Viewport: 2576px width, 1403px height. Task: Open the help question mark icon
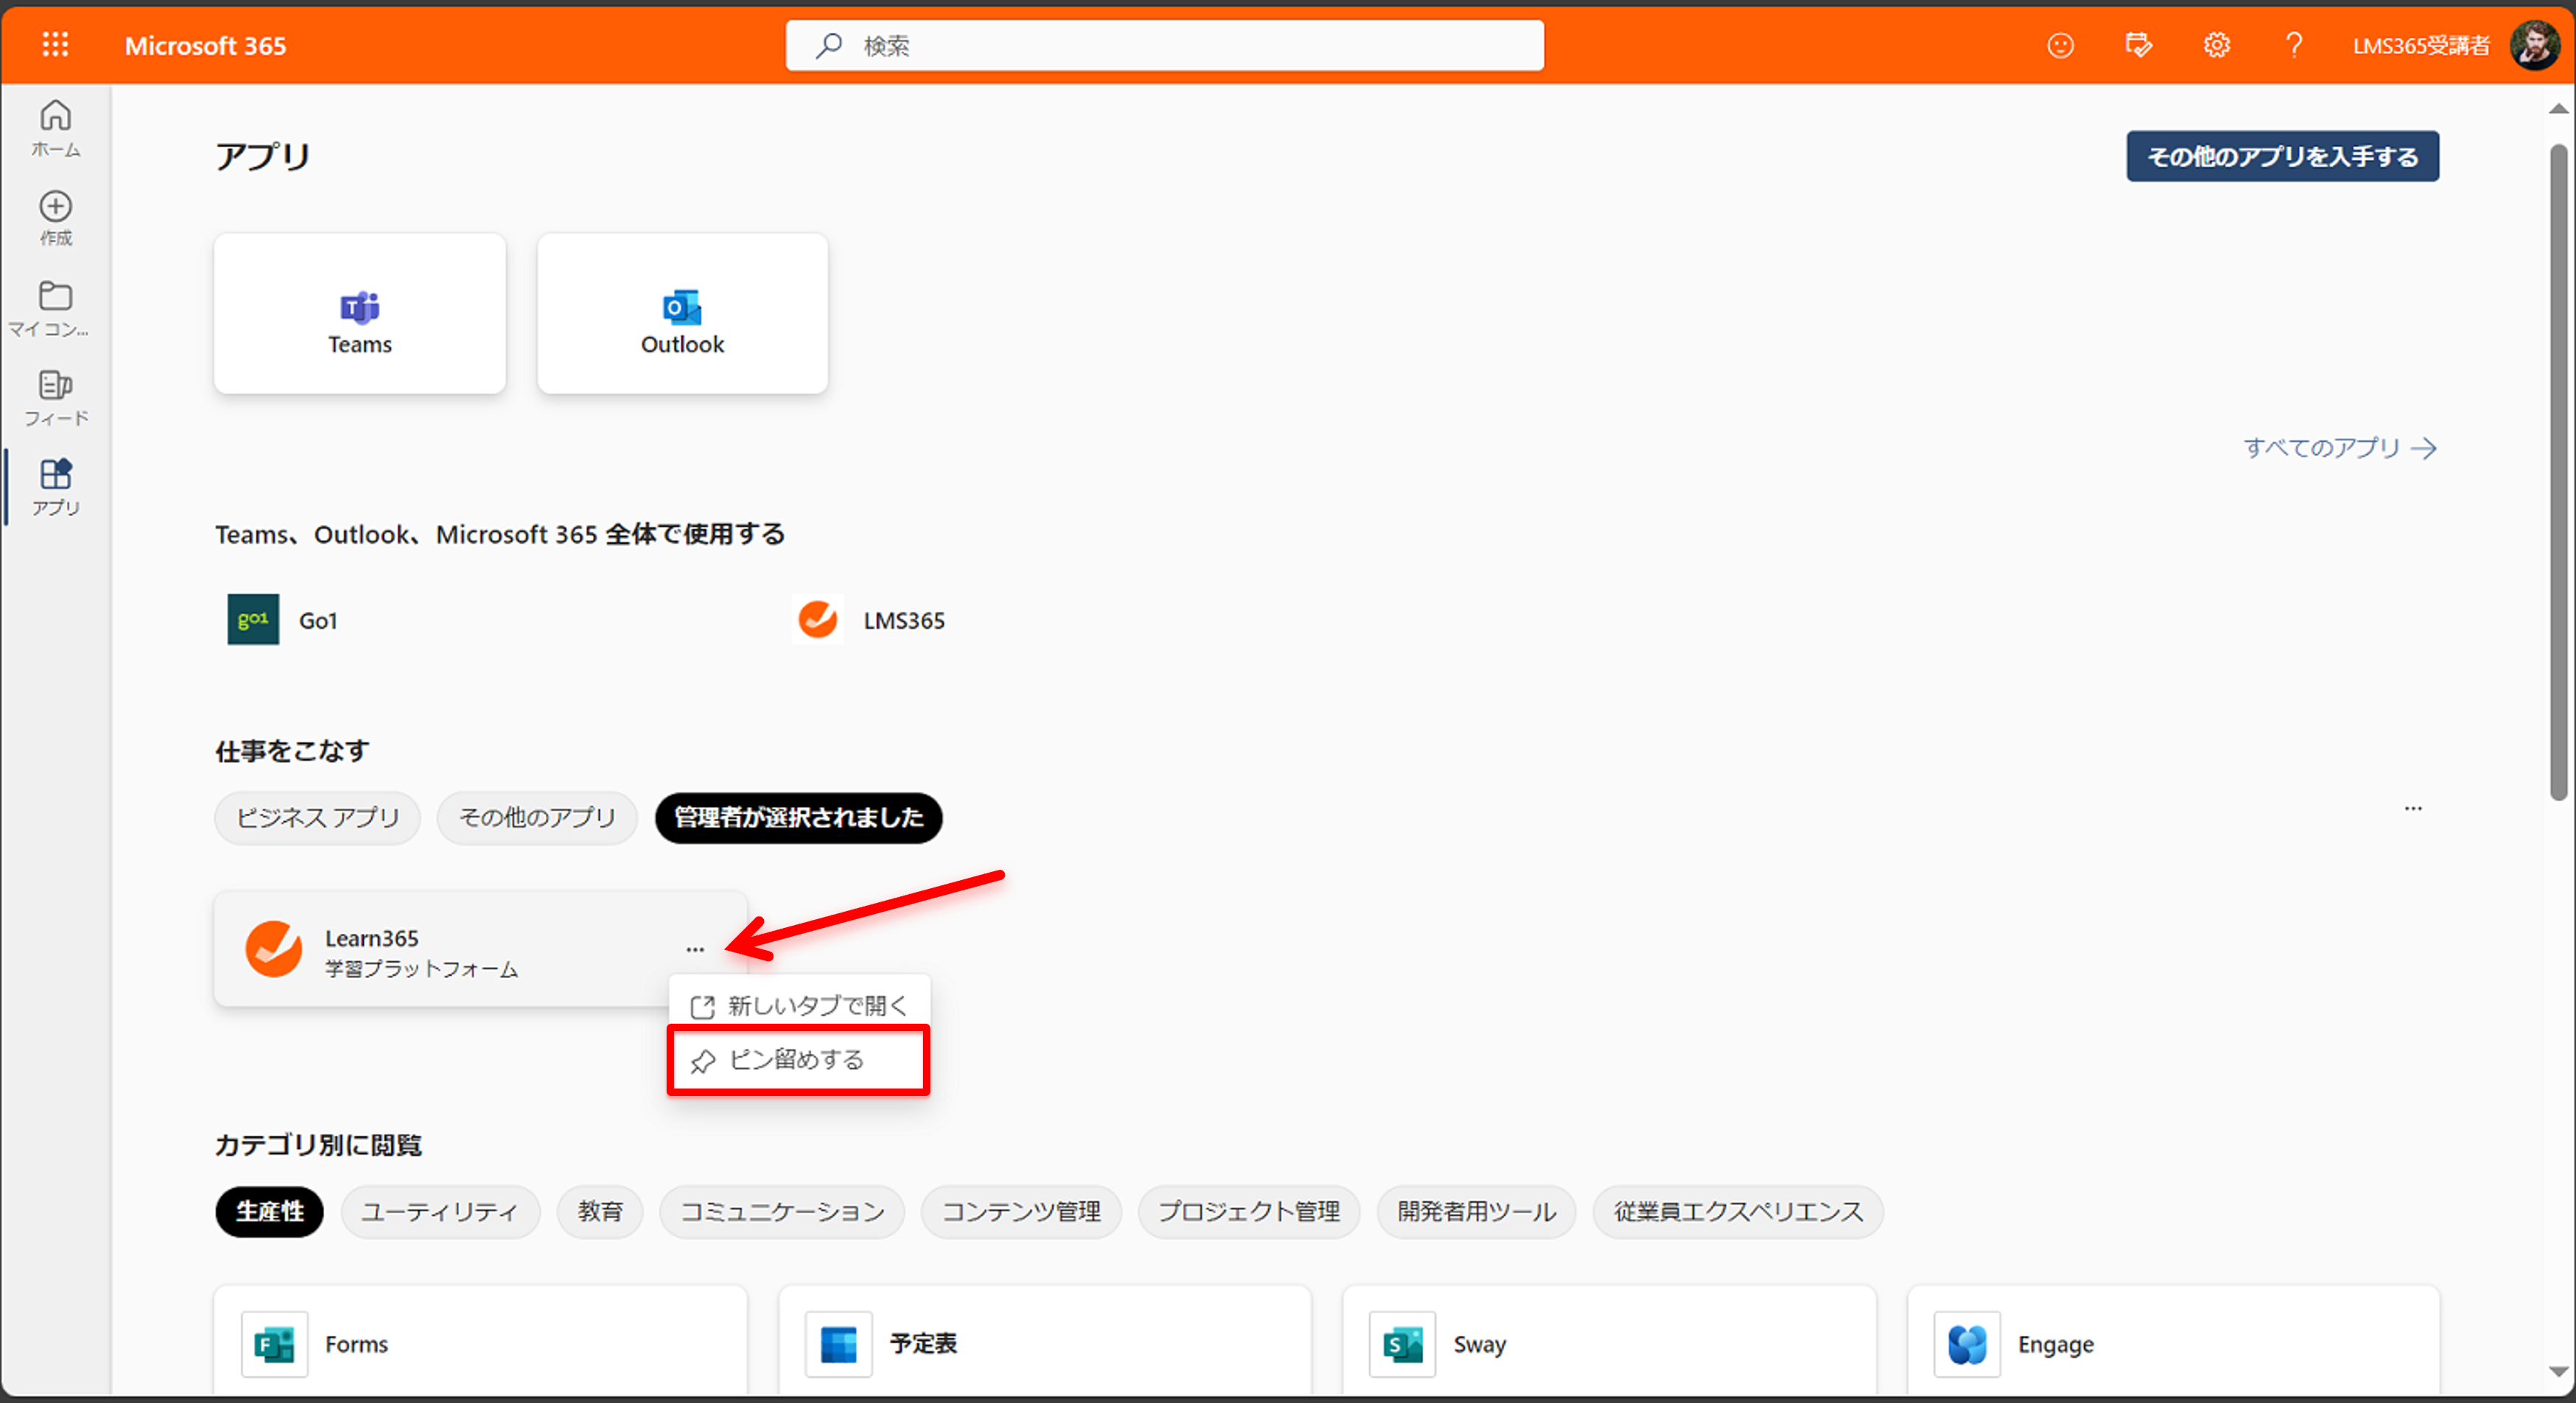(x=2294, y=45)
